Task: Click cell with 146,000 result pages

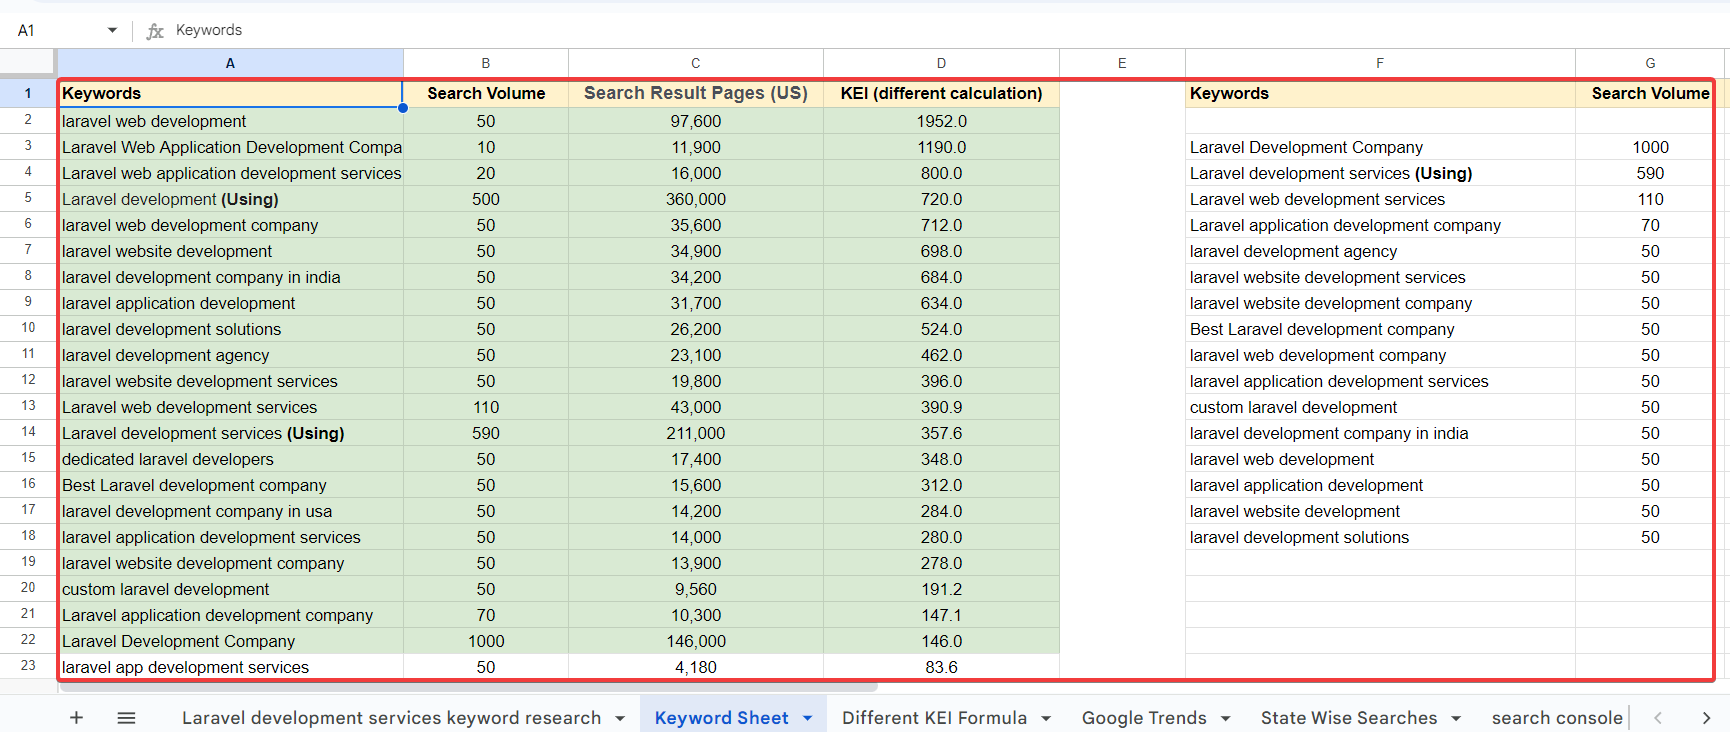Action: click(696, 641)
